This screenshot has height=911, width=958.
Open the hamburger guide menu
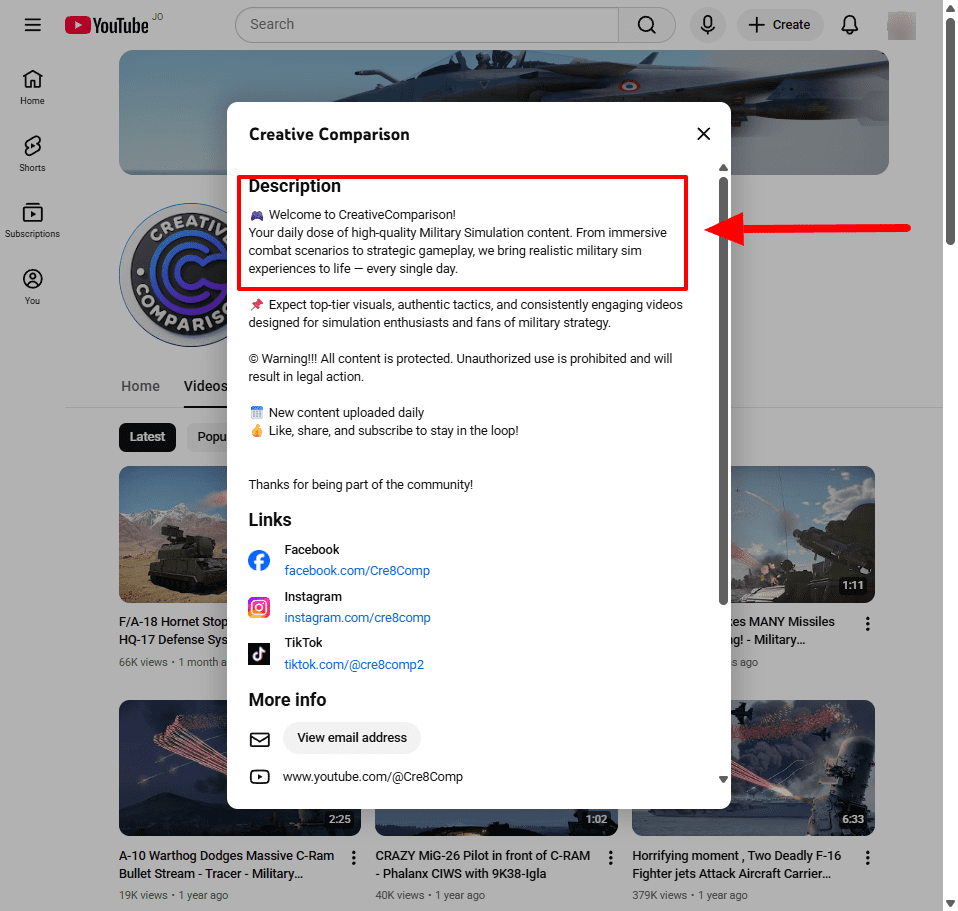coord(33,25)
